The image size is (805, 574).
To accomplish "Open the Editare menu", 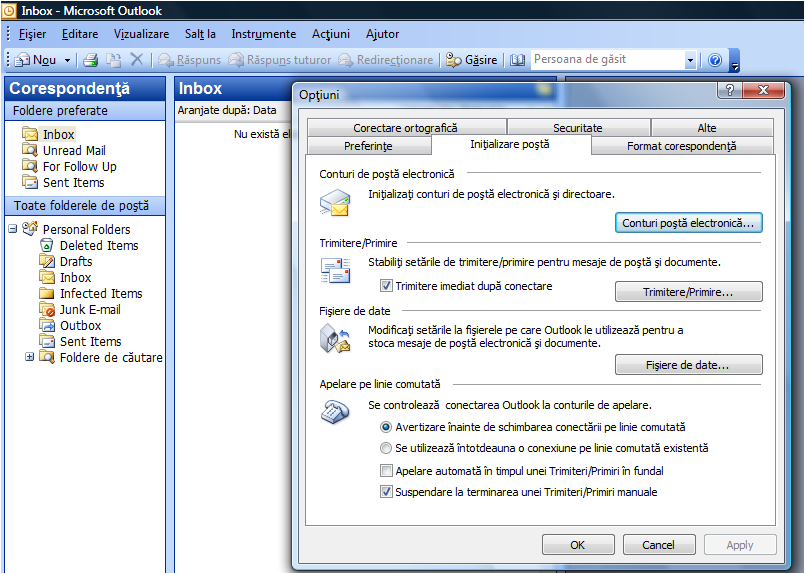I will coord(80,34).
